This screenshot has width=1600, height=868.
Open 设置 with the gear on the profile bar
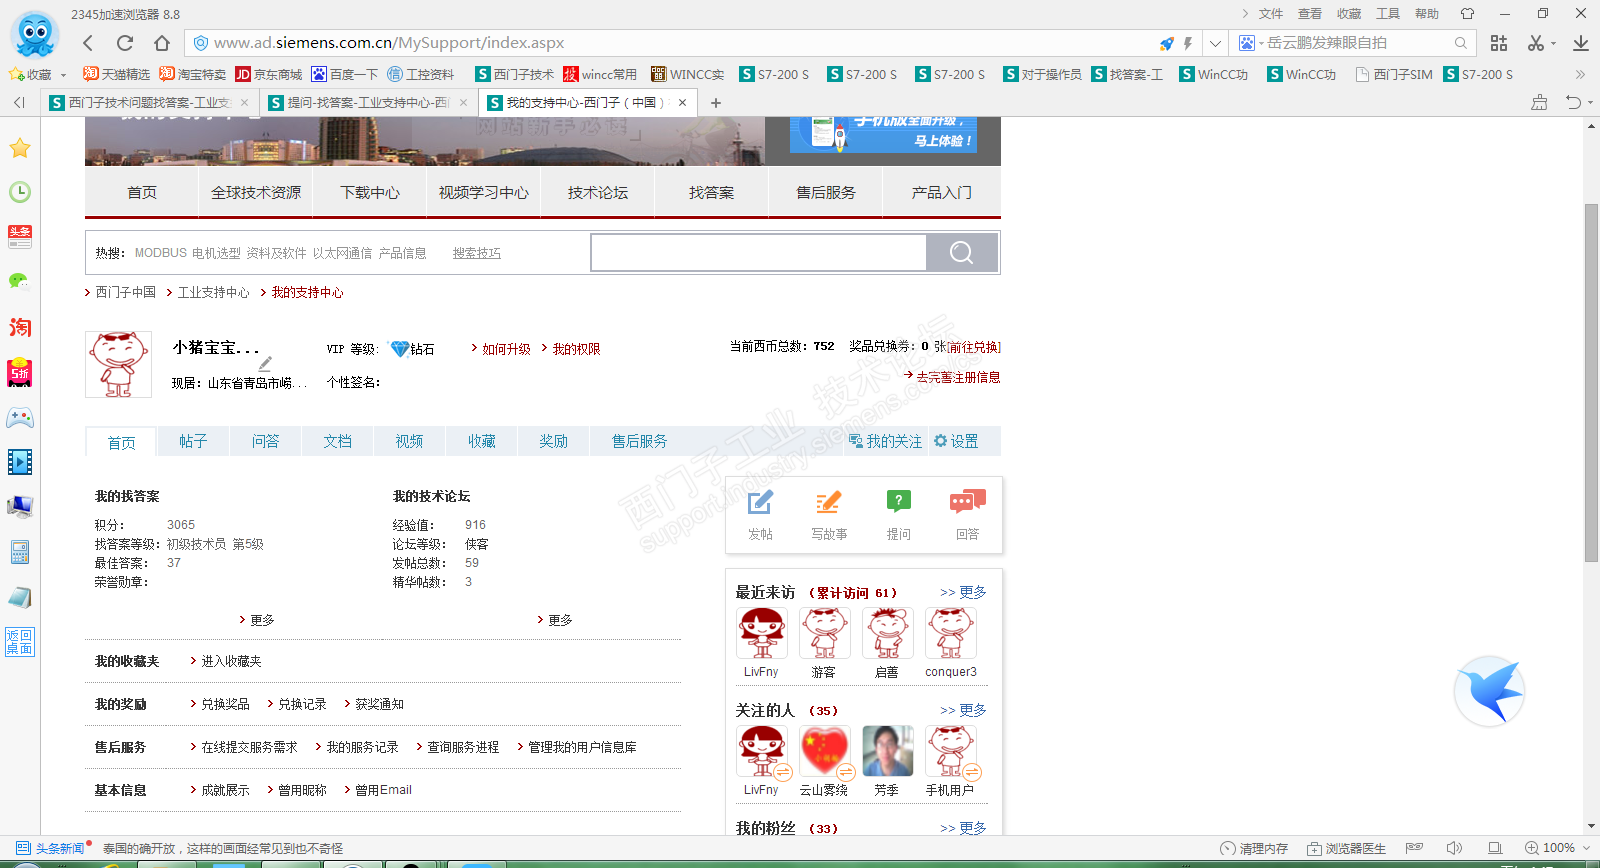[x=956, y=441]
